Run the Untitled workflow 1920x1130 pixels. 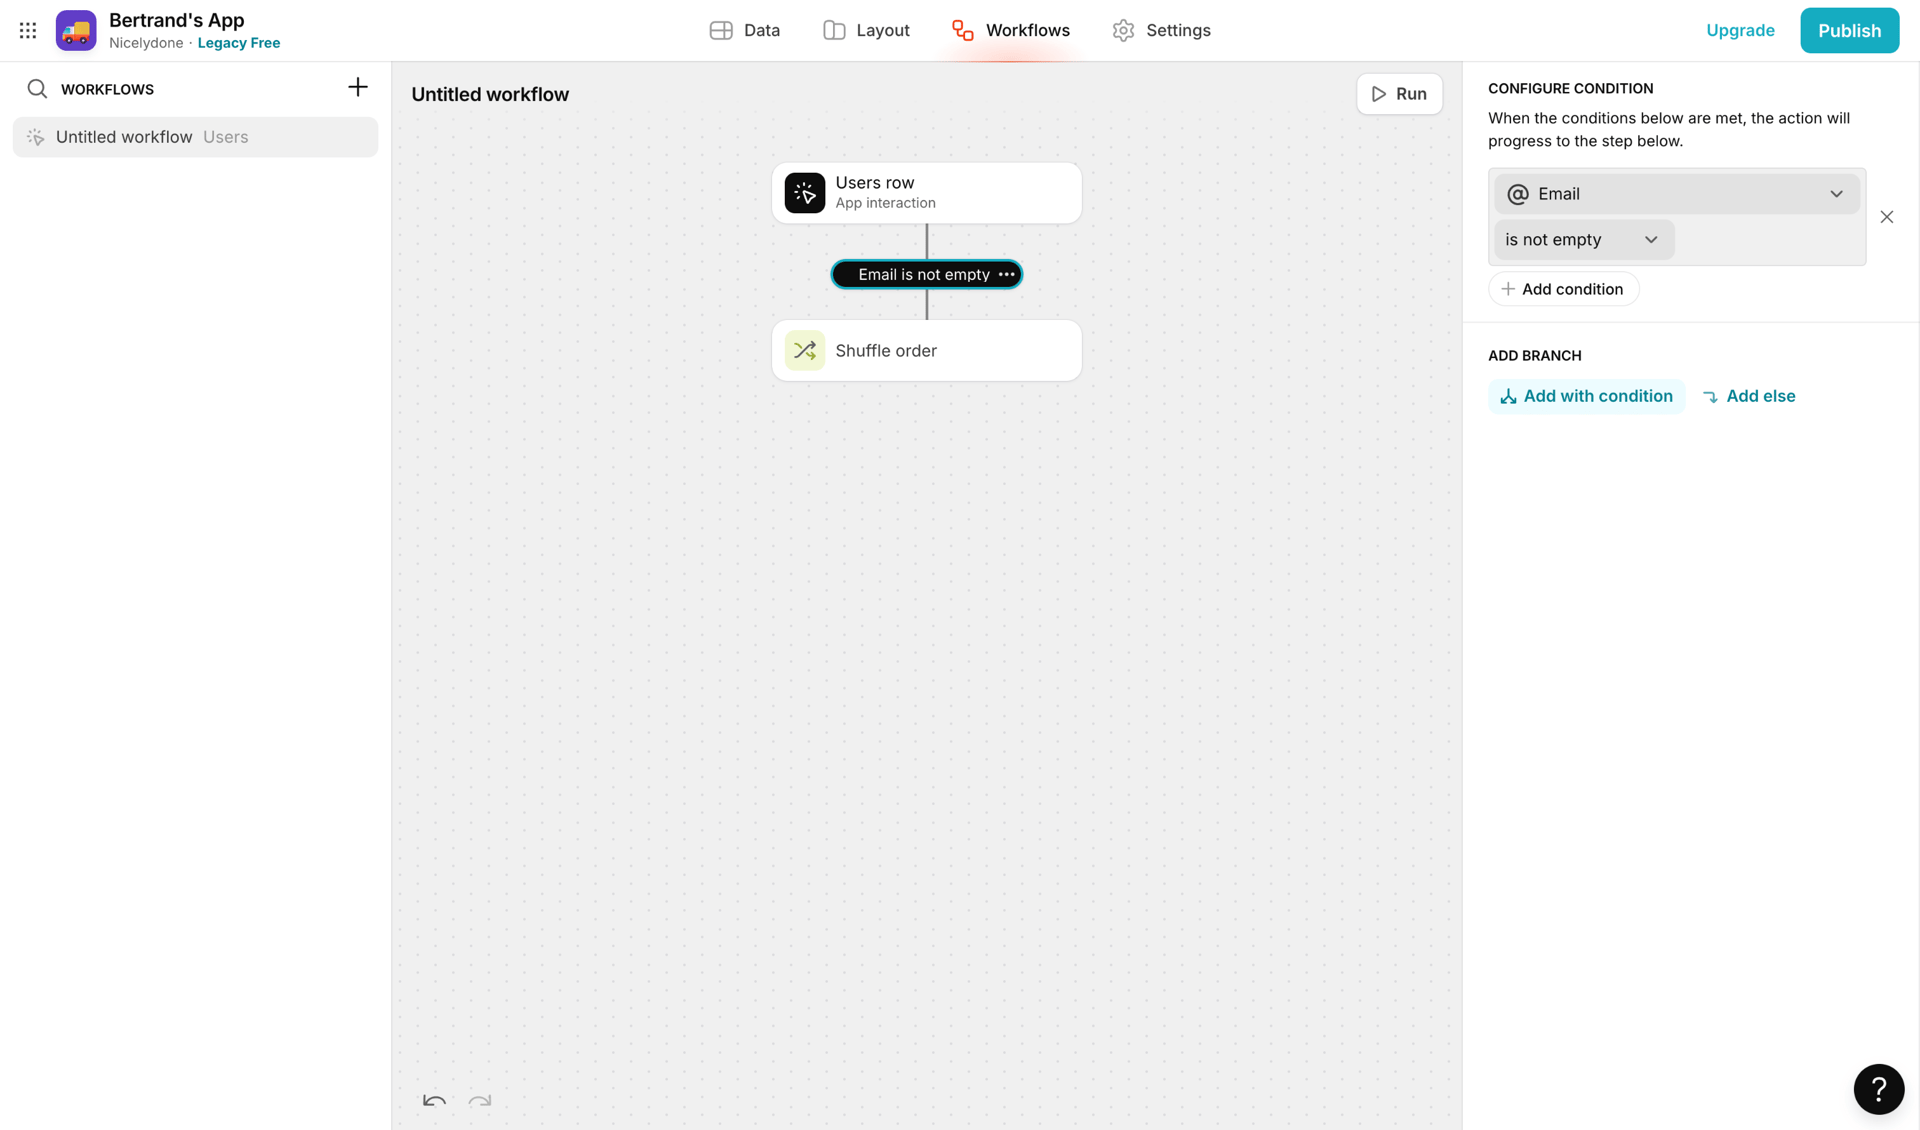click(1399, 93)
